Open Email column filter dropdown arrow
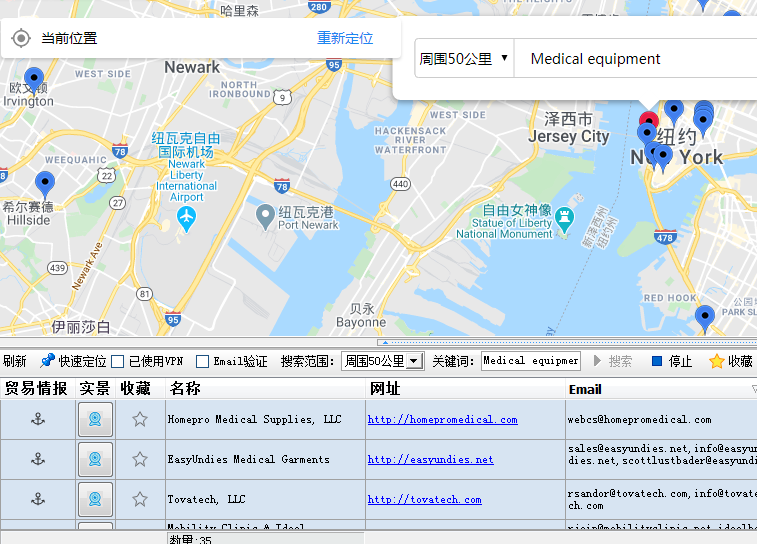Screen dimensions: 757x544 pos(754,389)
